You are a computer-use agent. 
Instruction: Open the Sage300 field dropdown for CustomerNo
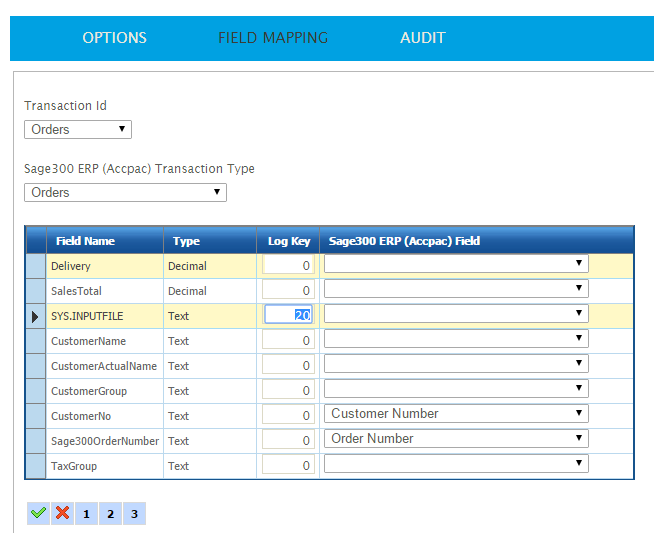click(x=456, y=414)
